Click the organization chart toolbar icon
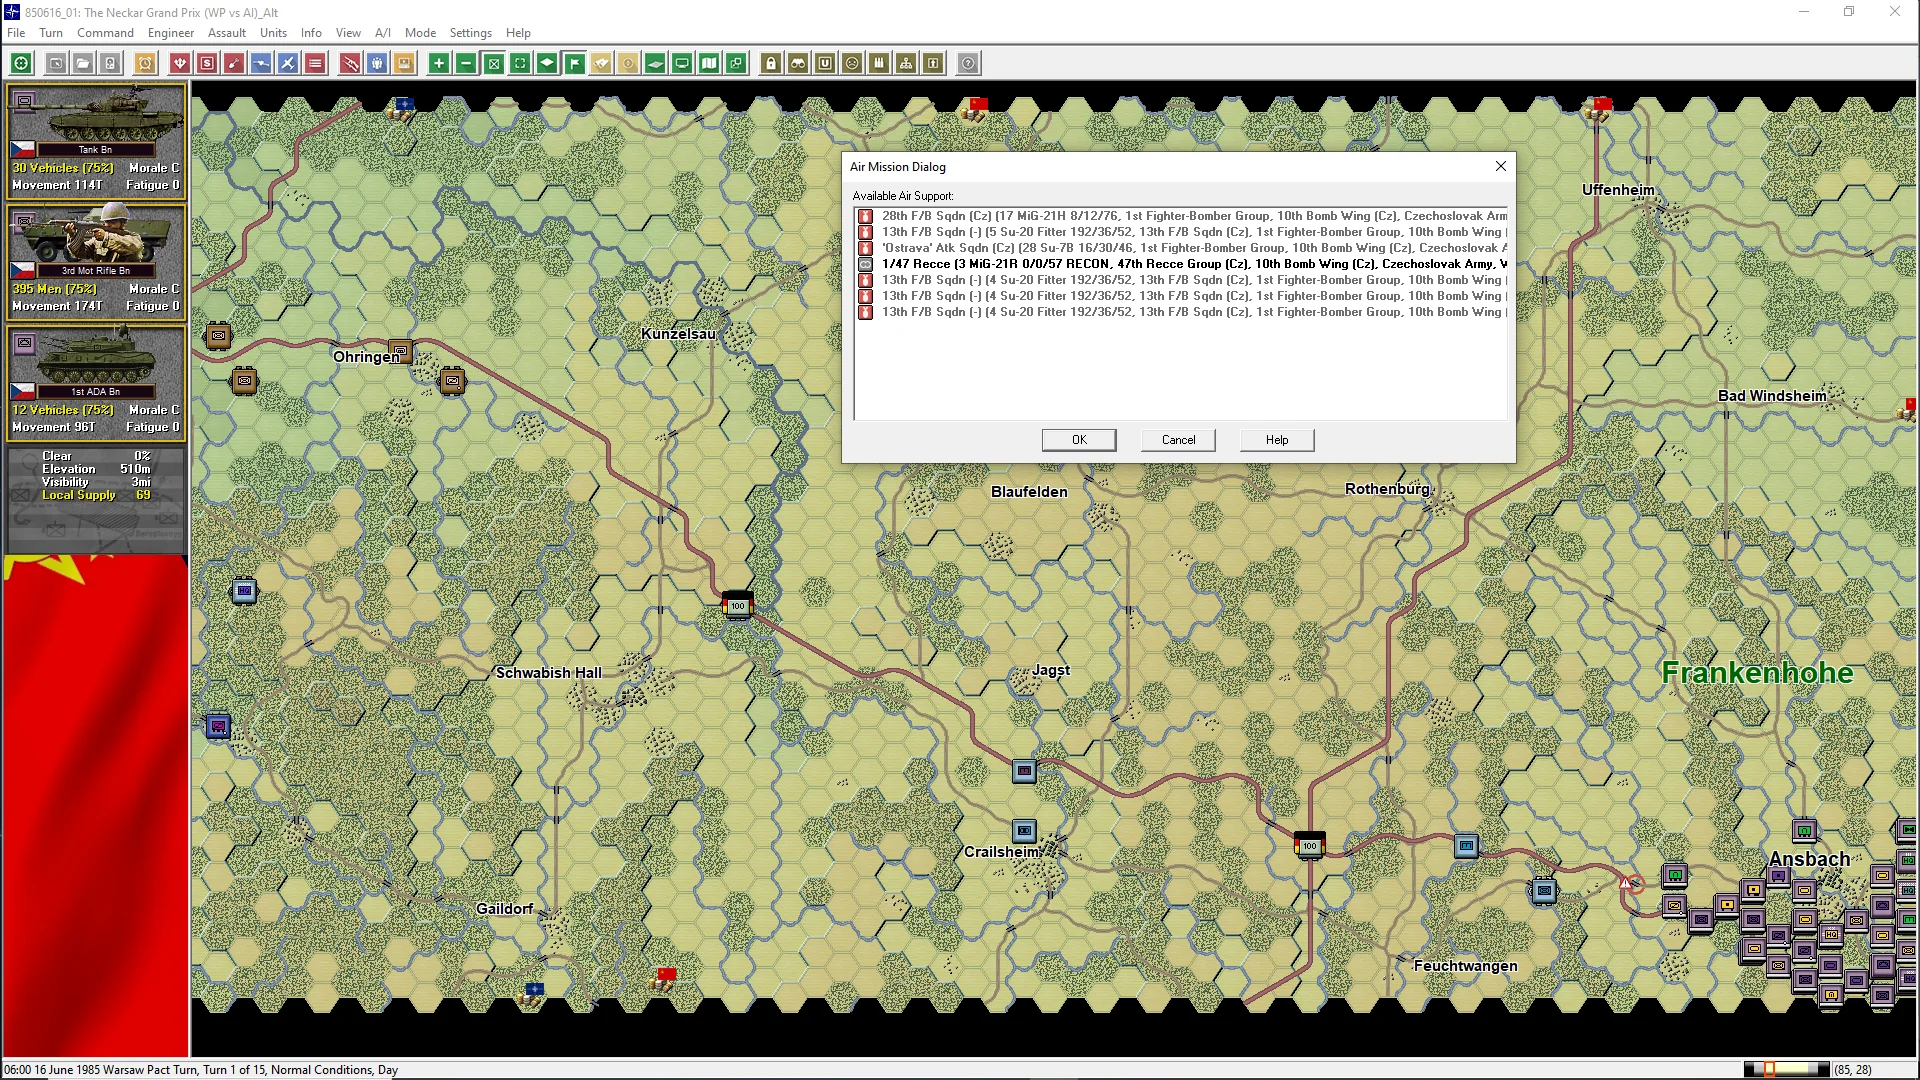 pos(906,64)
